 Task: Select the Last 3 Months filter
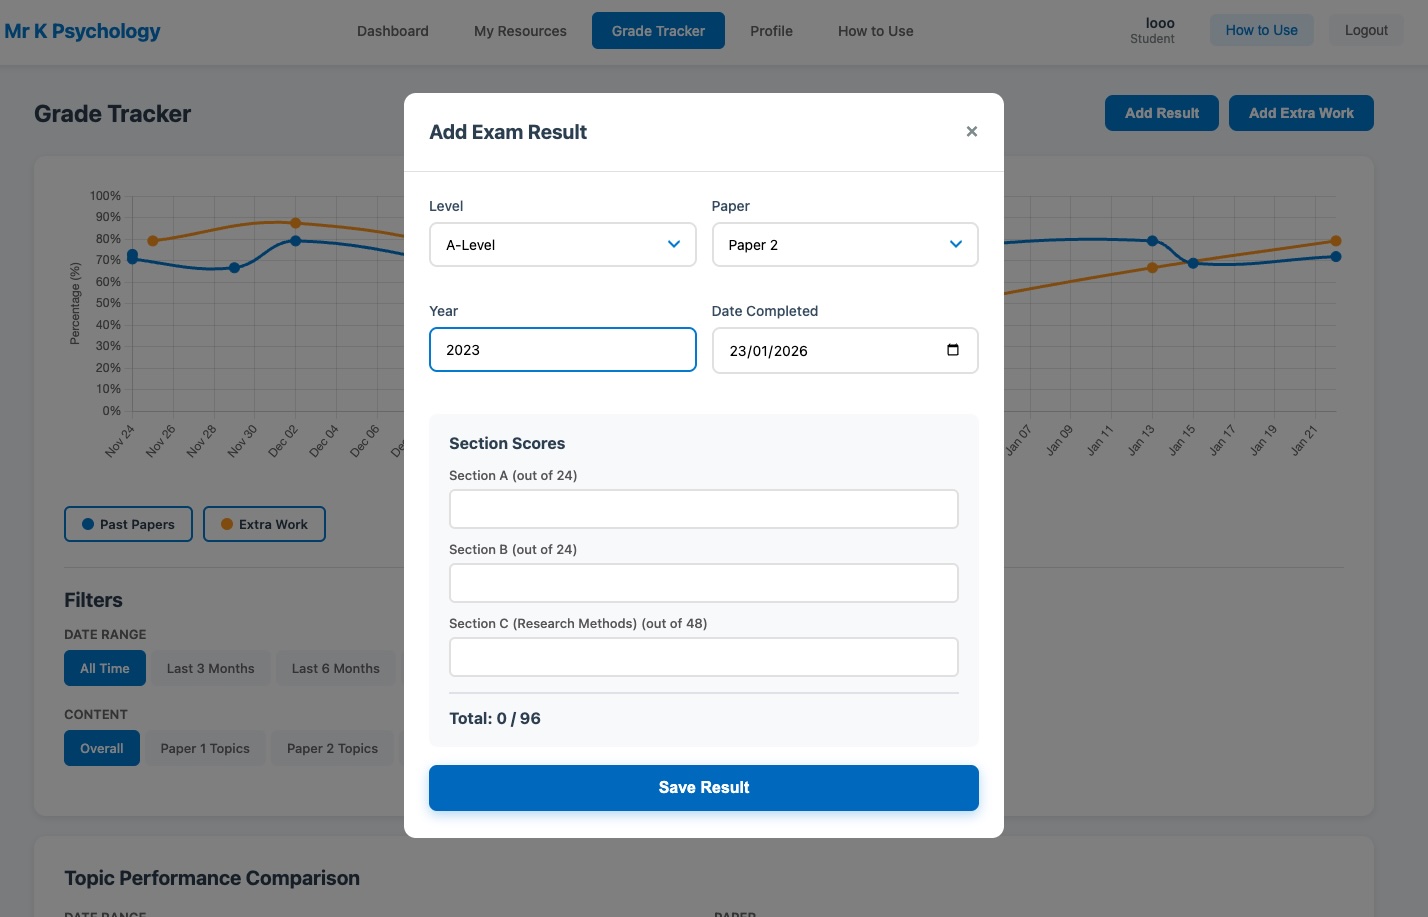210,668
